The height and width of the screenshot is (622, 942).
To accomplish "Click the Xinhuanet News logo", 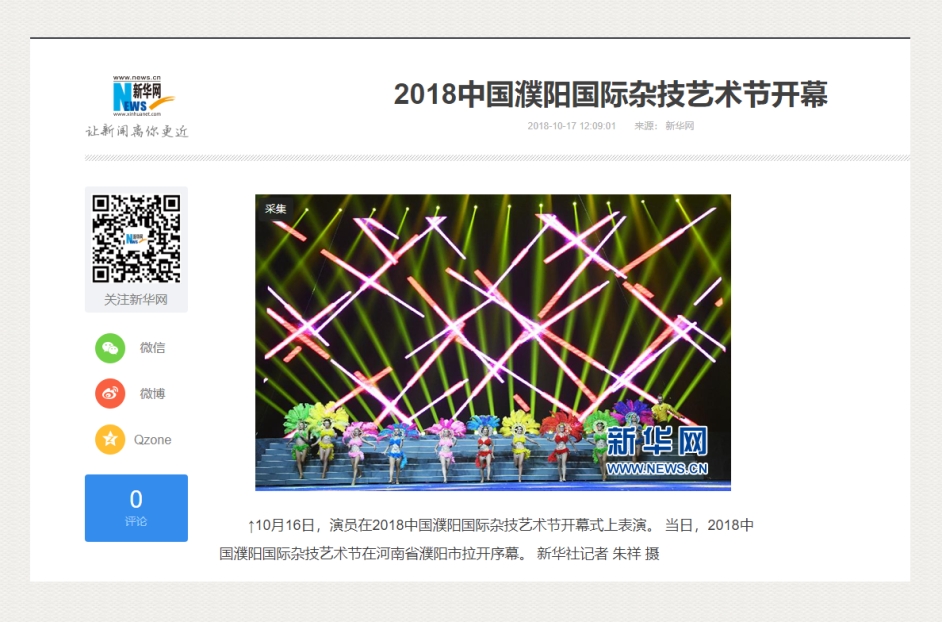I will click(142, 96).
